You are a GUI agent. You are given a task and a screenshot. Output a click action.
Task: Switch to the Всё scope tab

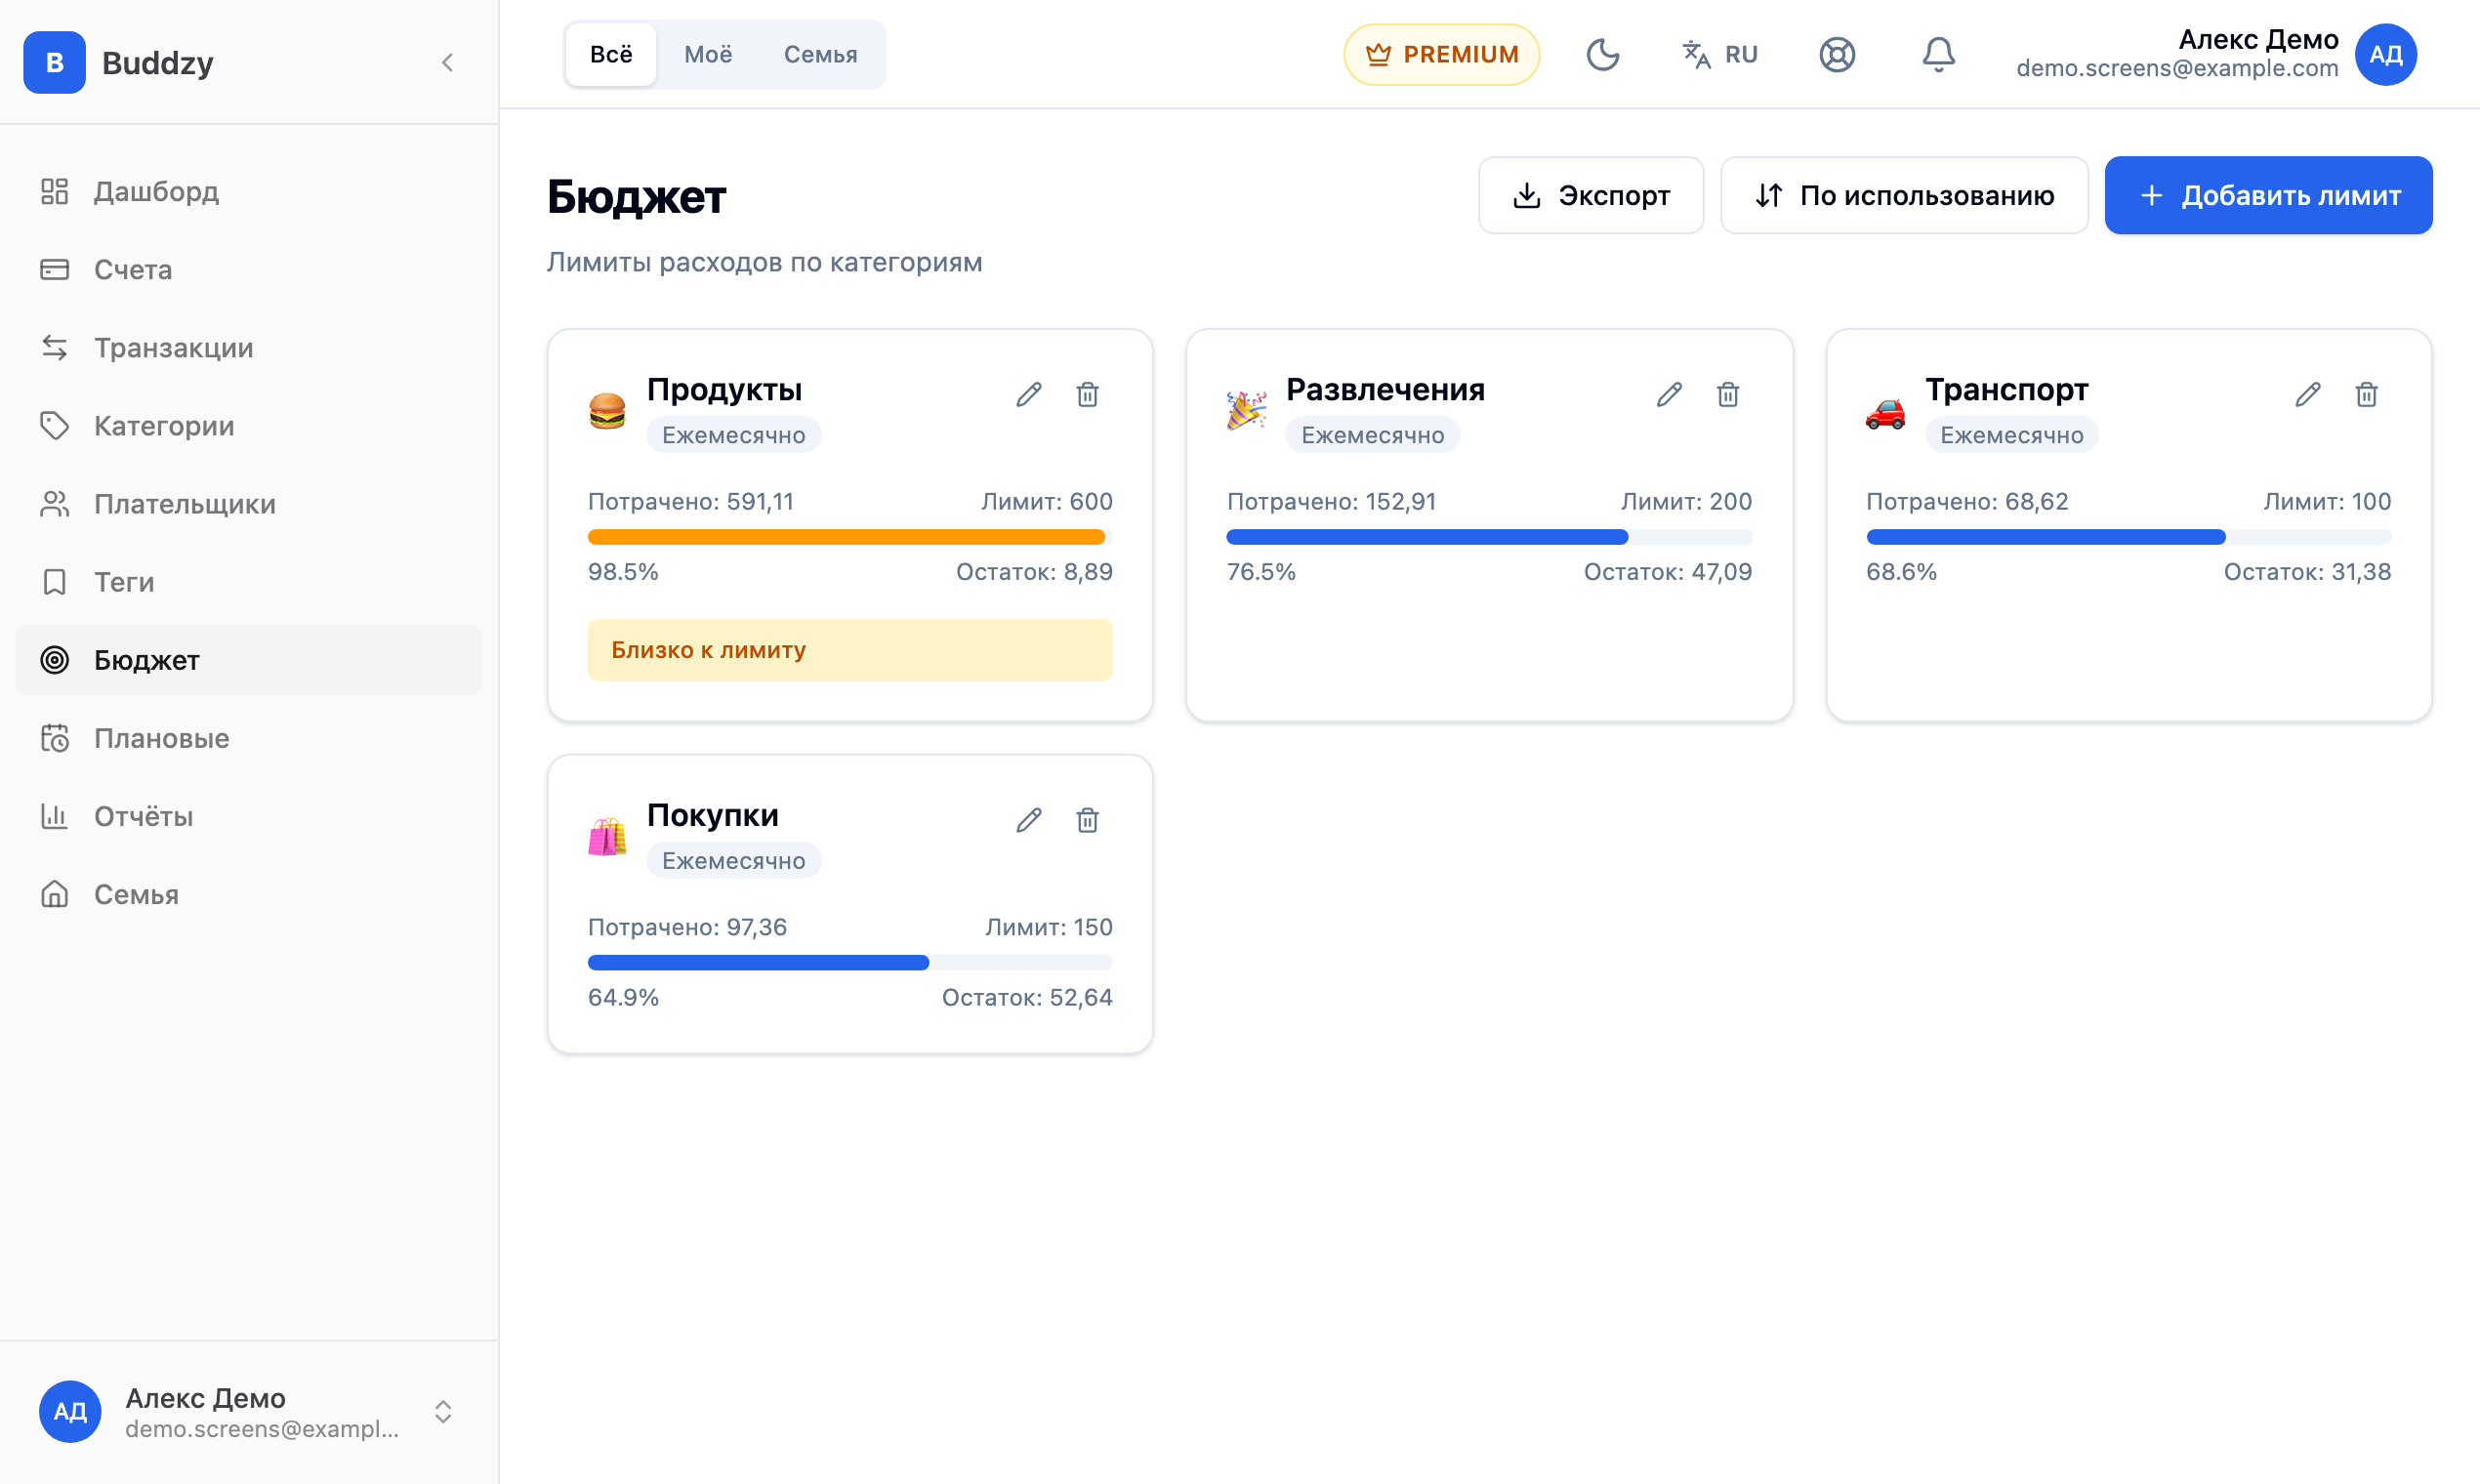tap(611, 54)
